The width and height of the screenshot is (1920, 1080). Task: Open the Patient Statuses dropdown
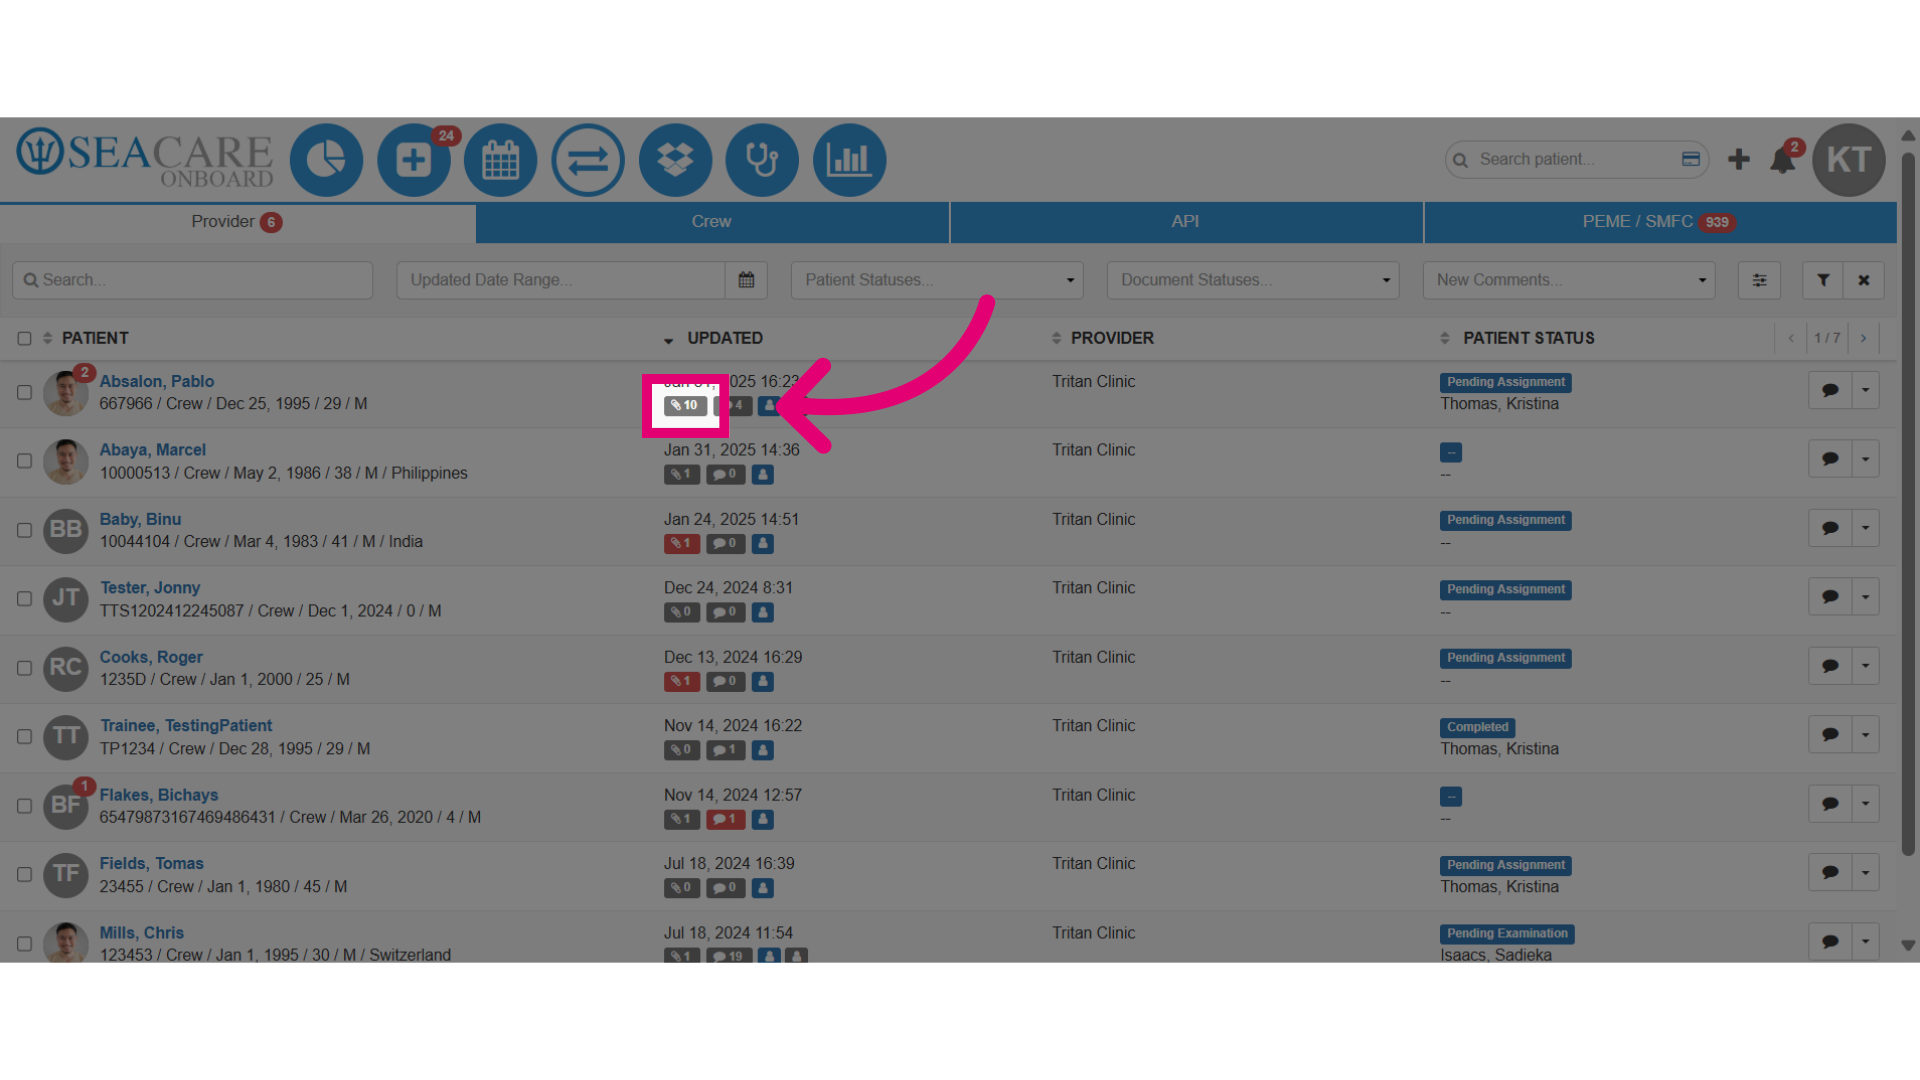point(937,280)
